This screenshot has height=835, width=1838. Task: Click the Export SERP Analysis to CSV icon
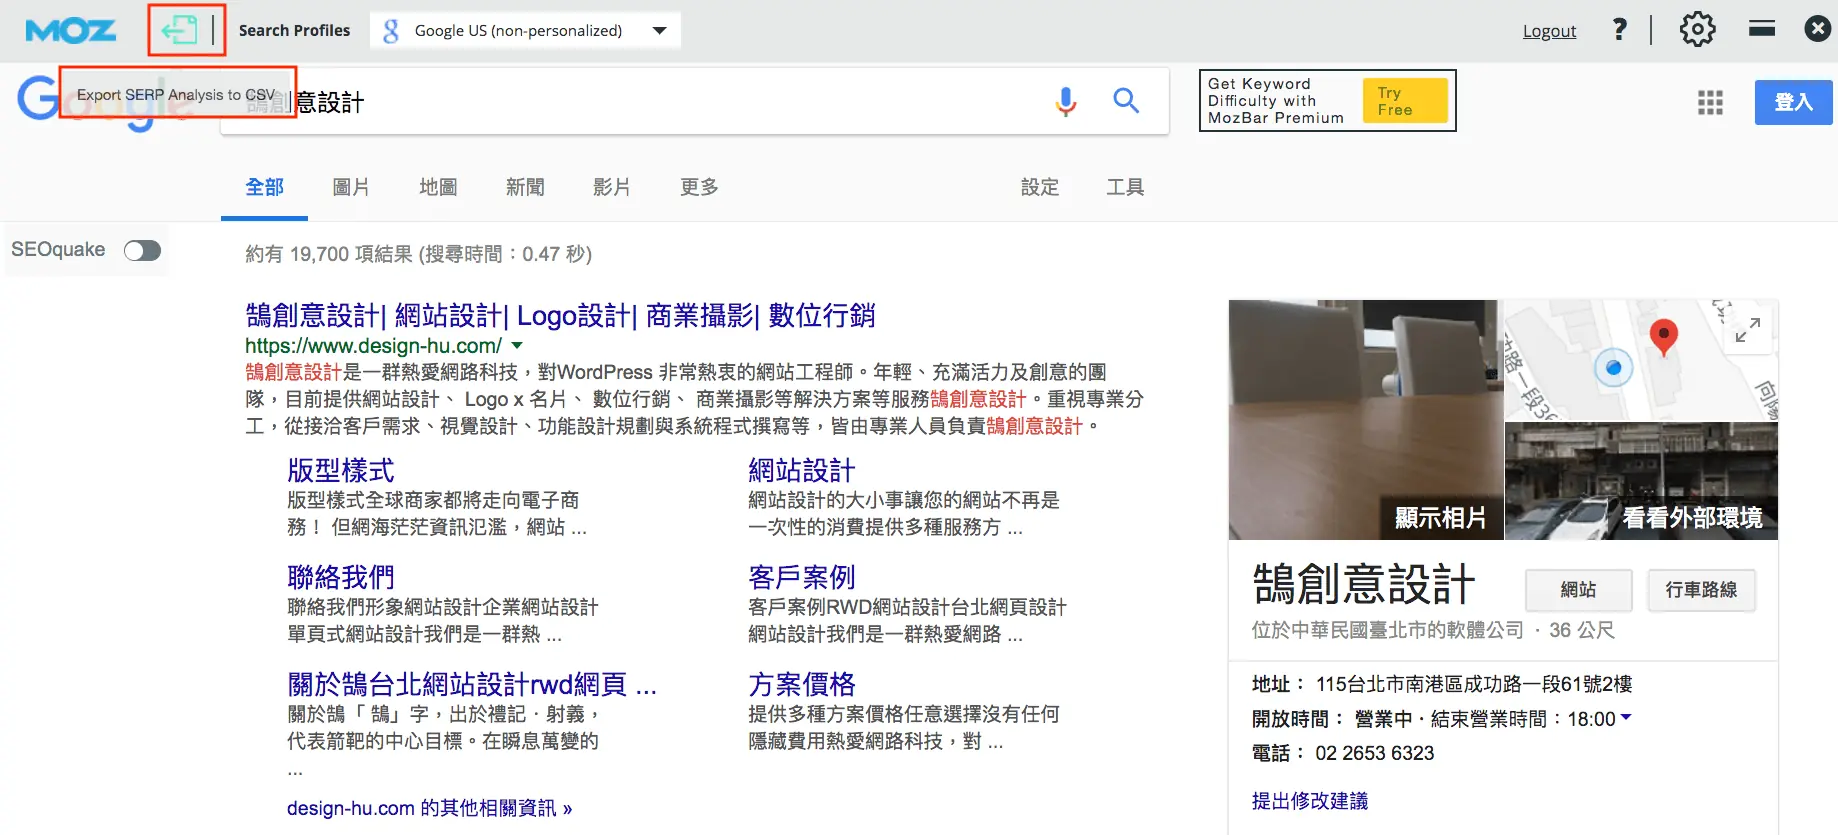tap(180, 30)
